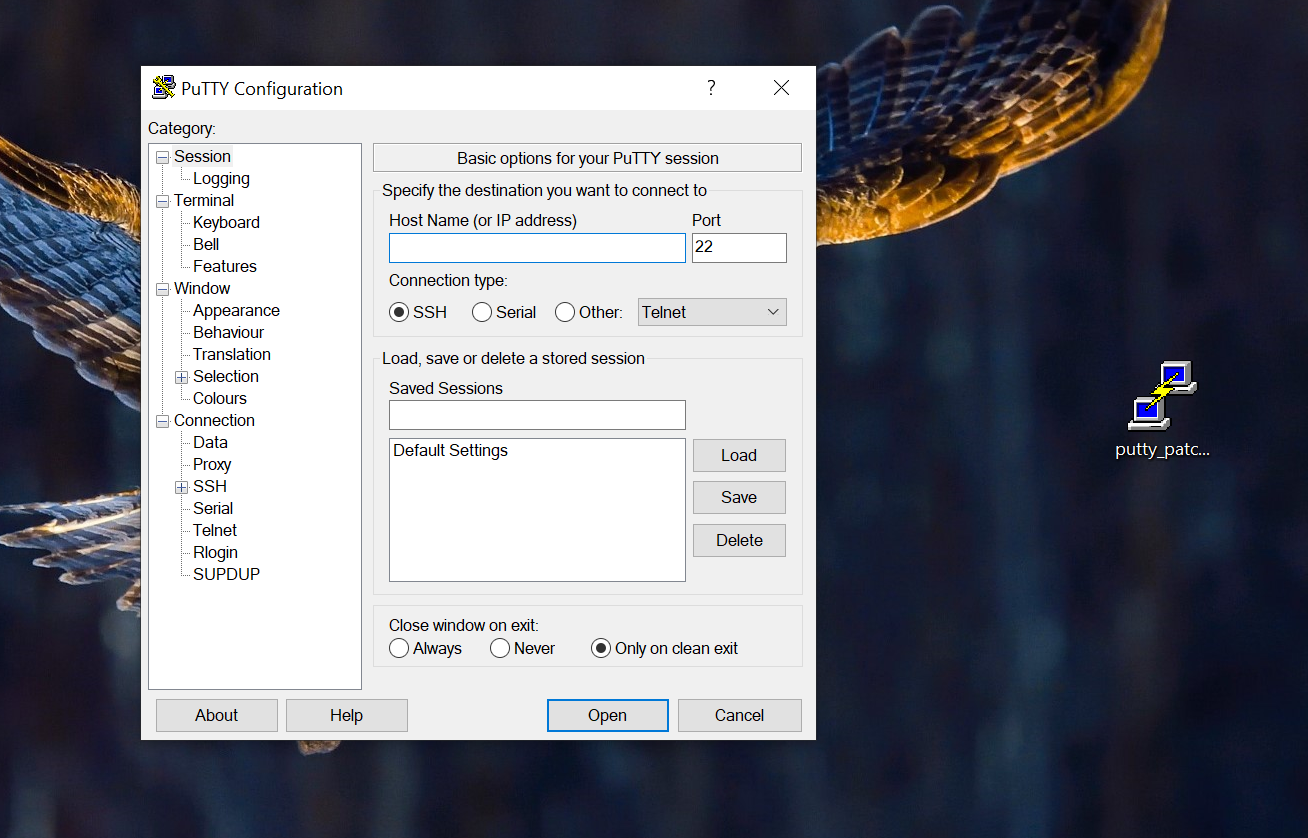Expand the Selection tree node
Image resolution: width=1308 pixels, height=838 pixels.
[x=181, y=377]
